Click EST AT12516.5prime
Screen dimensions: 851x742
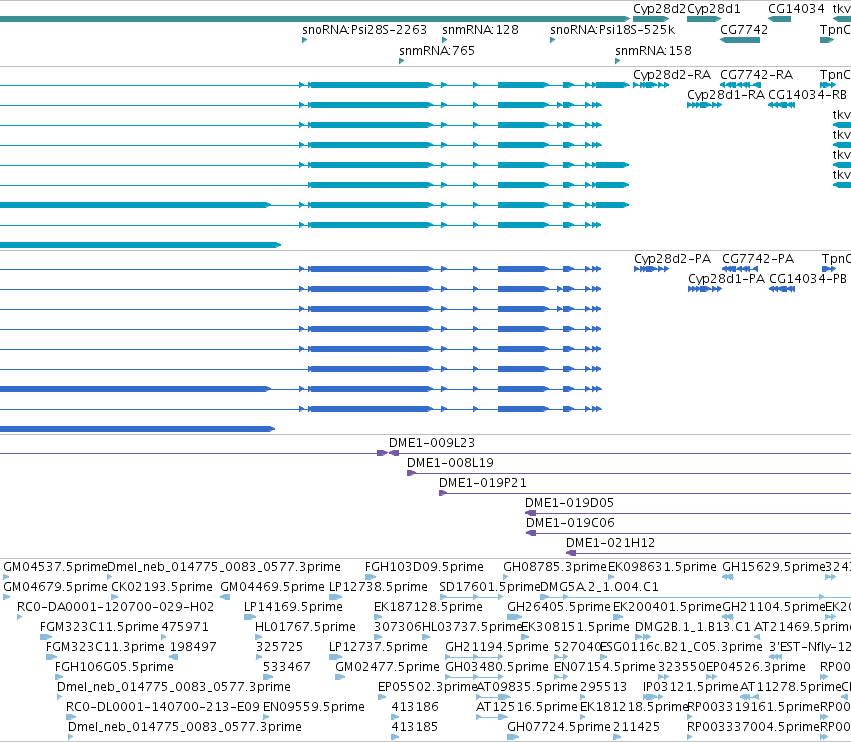click(527, 707)
